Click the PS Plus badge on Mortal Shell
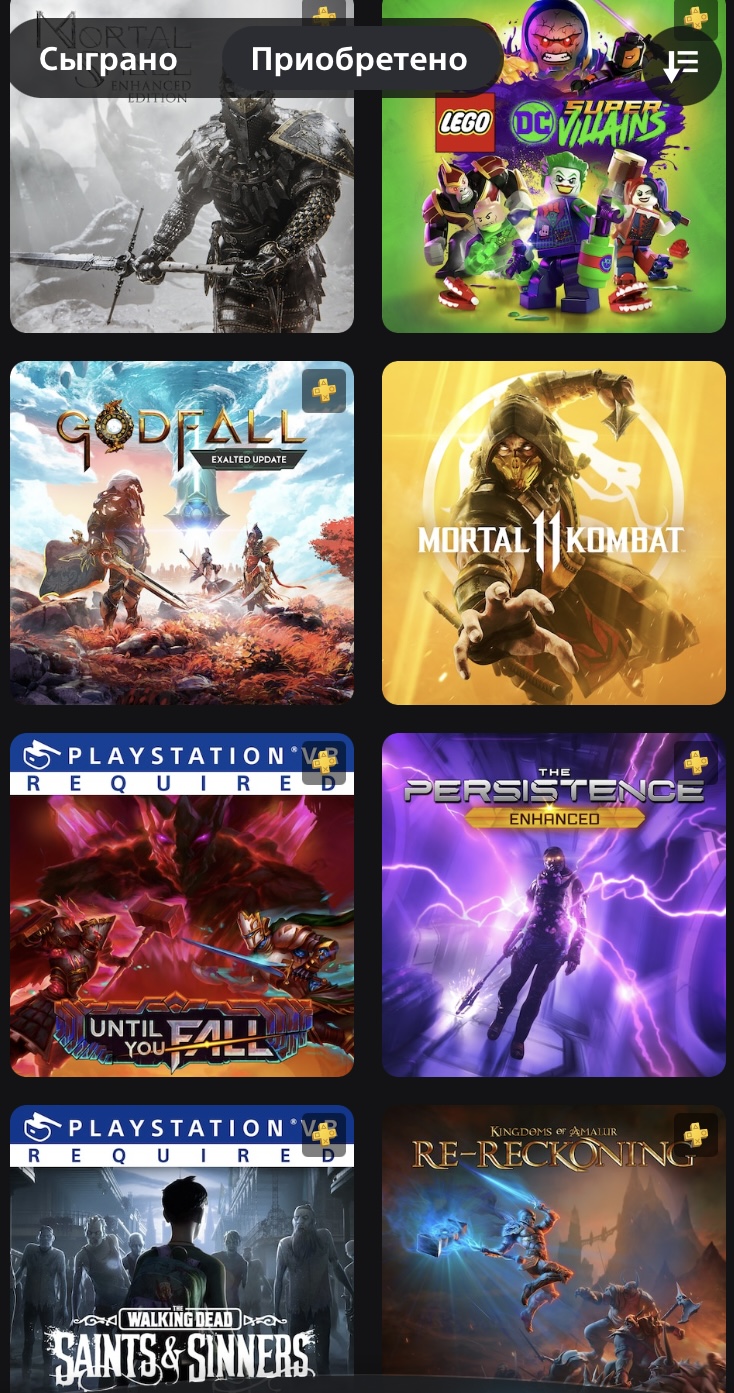The image size is (734, 1393). (324, 15)
